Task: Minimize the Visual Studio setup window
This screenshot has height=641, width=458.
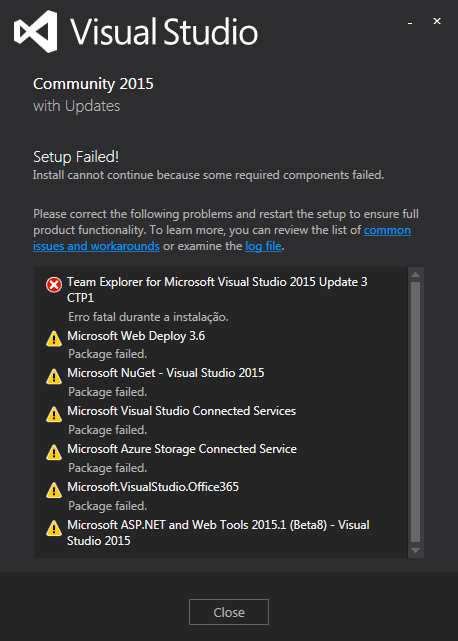Action: 410,22
